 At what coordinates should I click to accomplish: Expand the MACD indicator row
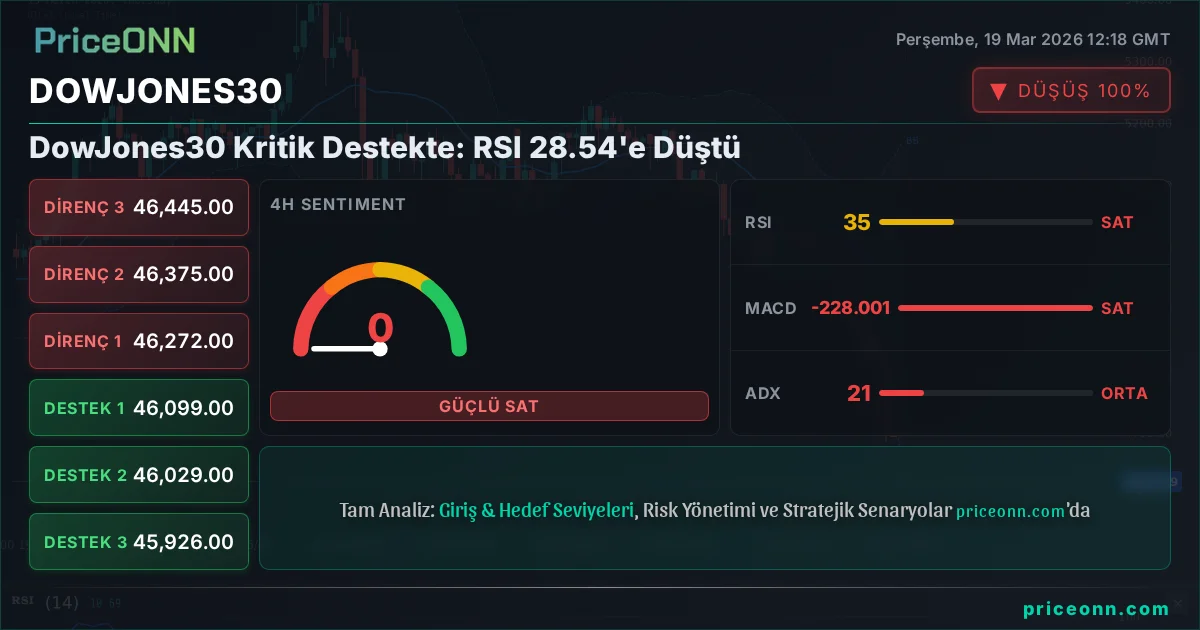coord(950,308)
